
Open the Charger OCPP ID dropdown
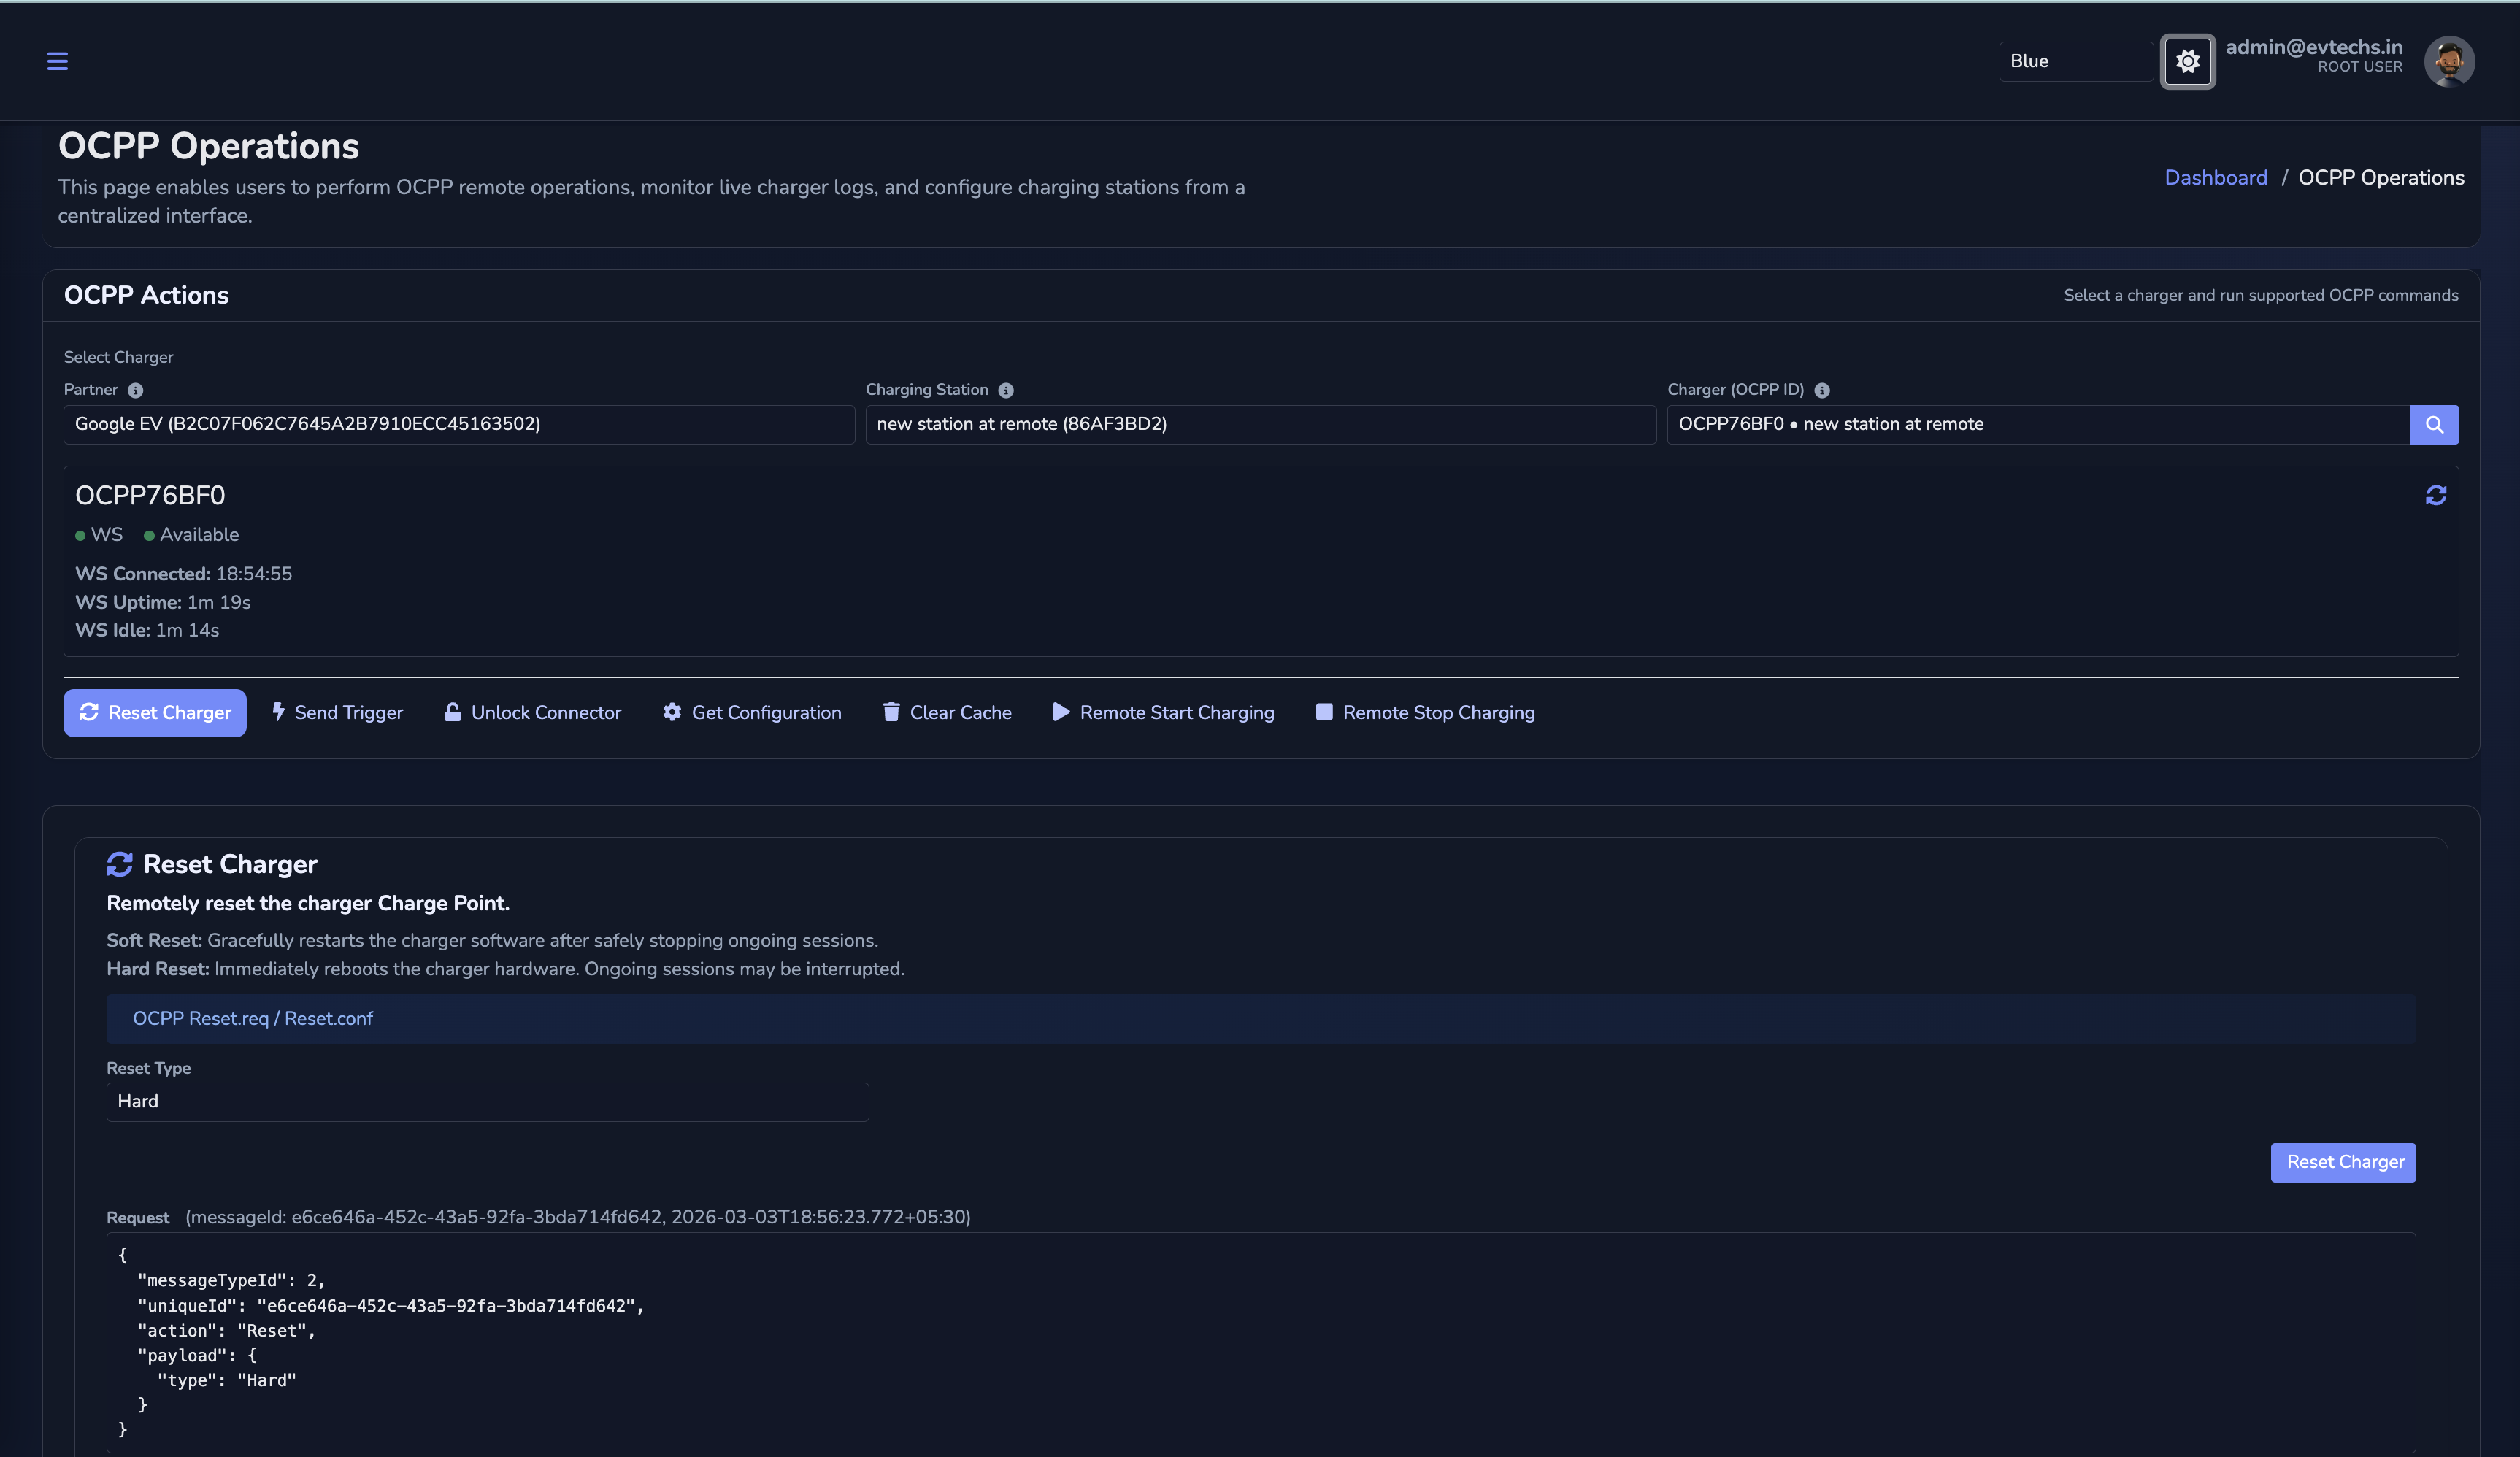click(2037, 424)
